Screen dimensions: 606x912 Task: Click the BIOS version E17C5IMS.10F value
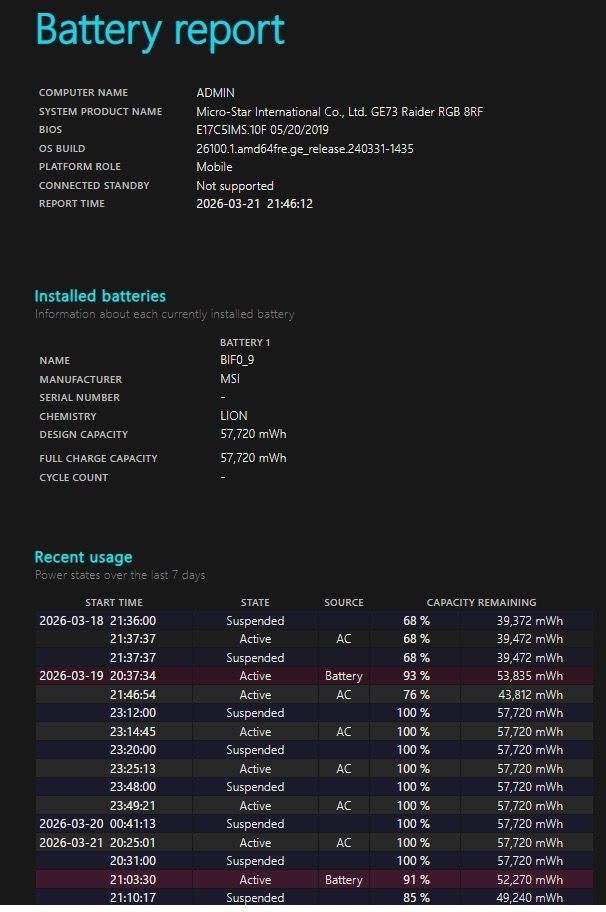click(262, 130)
